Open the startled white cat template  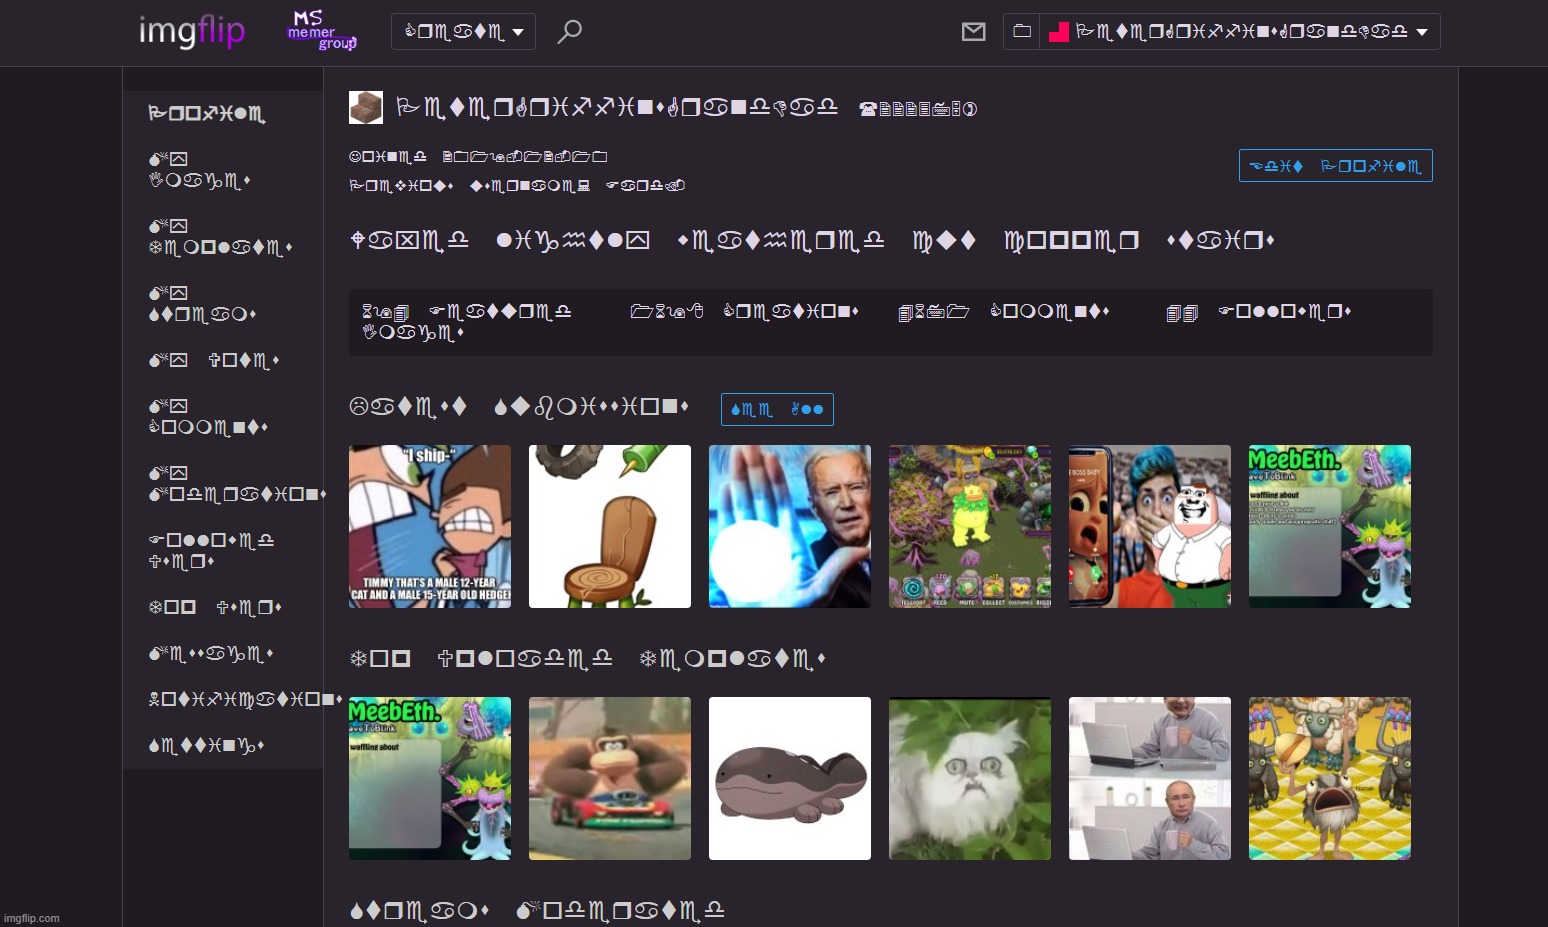click(x=970, y=778)
